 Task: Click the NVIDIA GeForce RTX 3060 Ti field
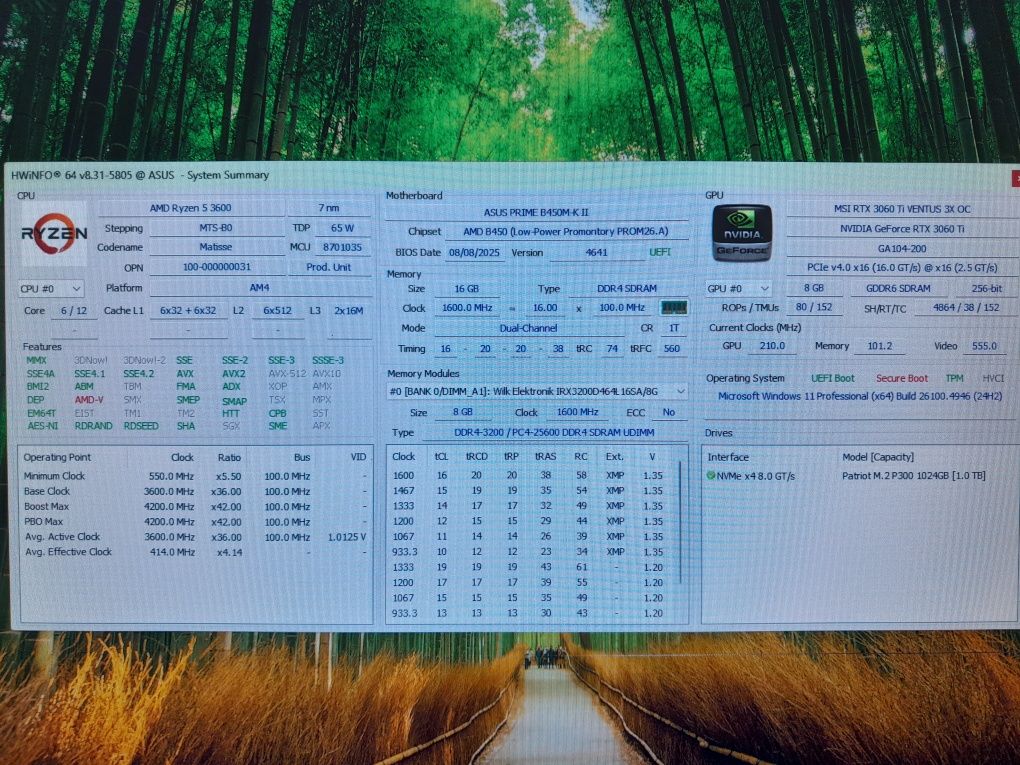pos(902,228)
